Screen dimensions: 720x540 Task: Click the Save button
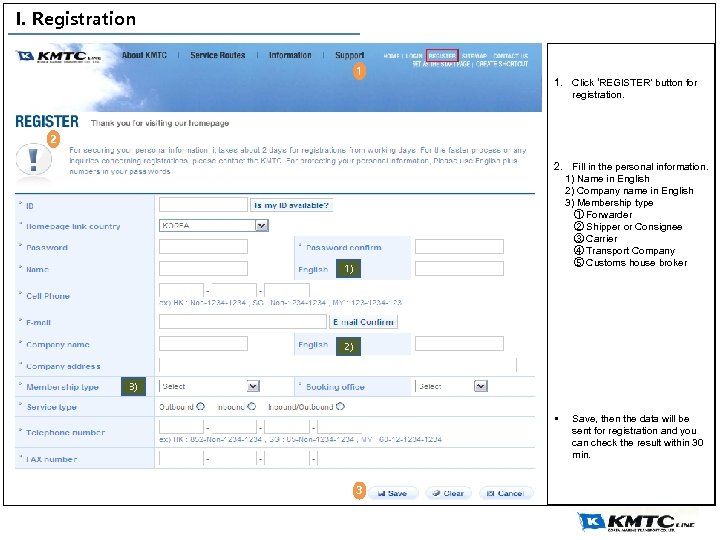point(393,493)
